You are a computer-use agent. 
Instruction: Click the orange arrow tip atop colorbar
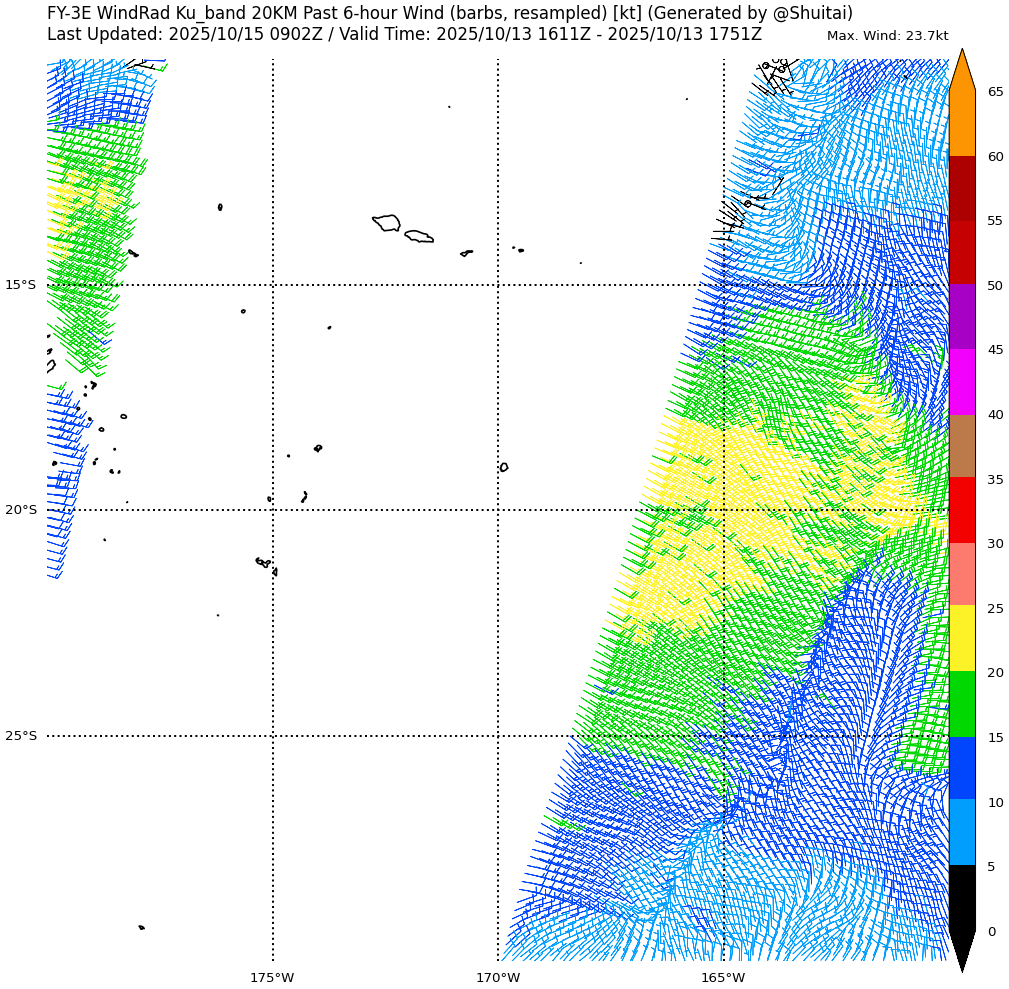click(962, 72)
